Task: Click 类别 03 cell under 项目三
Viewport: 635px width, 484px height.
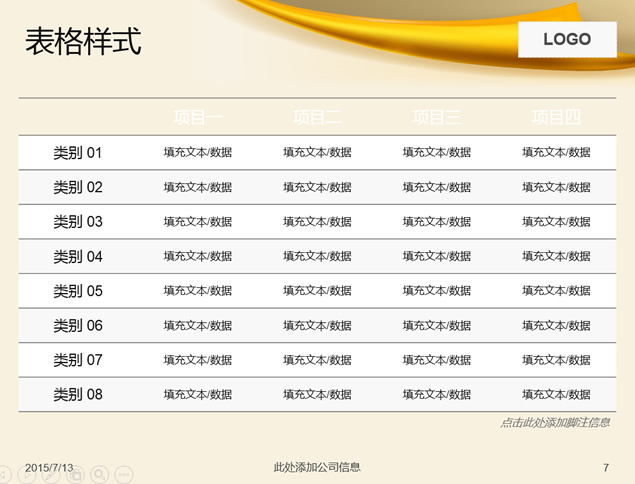Action: click(437, 222)
